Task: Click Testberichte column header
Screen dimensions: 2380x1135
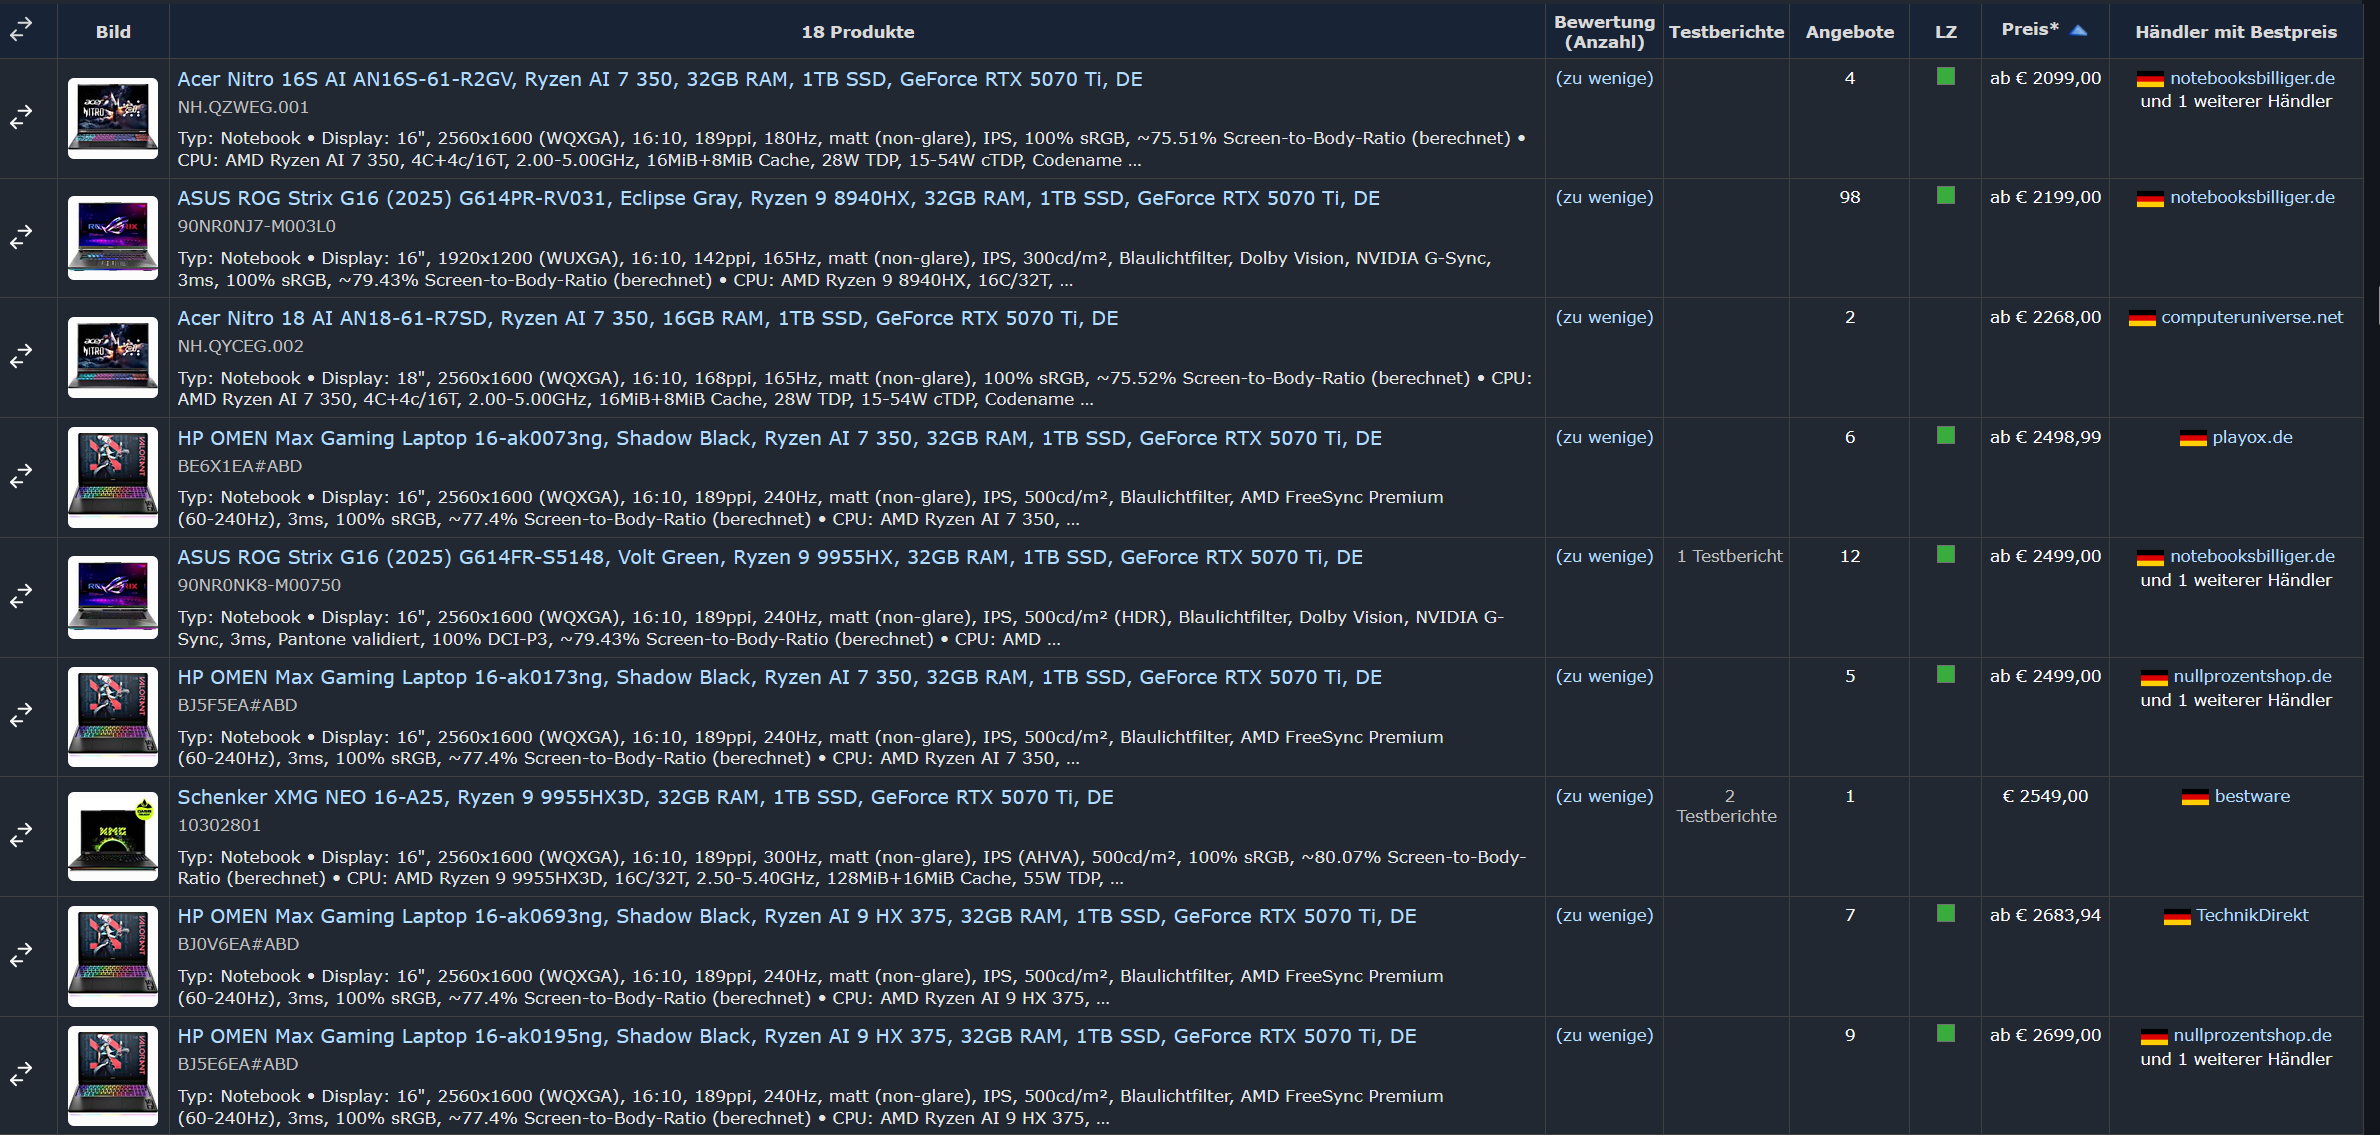Action: 1726,32
